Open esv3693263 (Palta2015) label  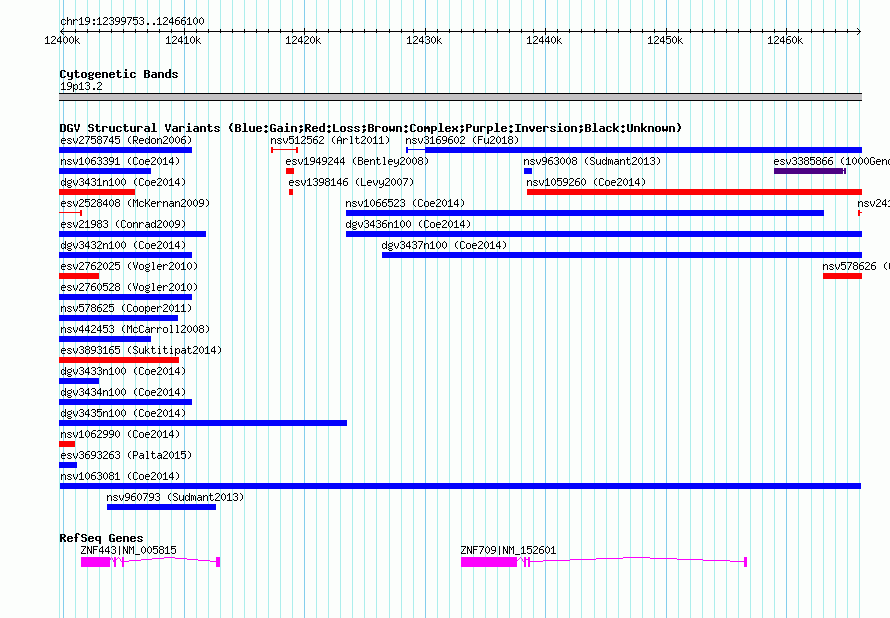pyautogui.click(x=126, y=455)
